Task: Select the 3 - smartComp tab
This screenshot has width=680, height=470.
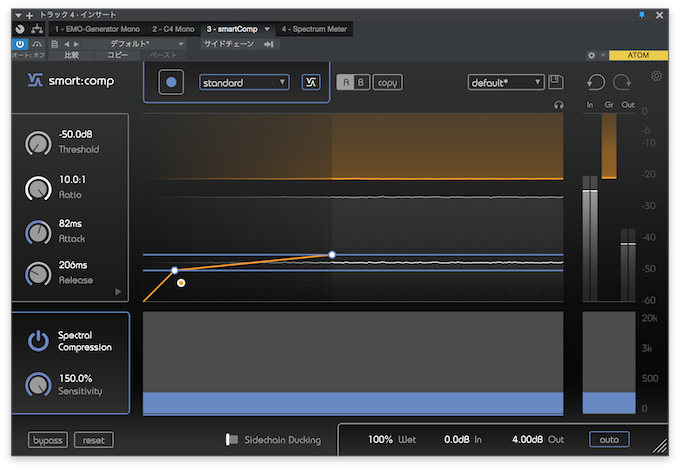Action: pos(232,29)
